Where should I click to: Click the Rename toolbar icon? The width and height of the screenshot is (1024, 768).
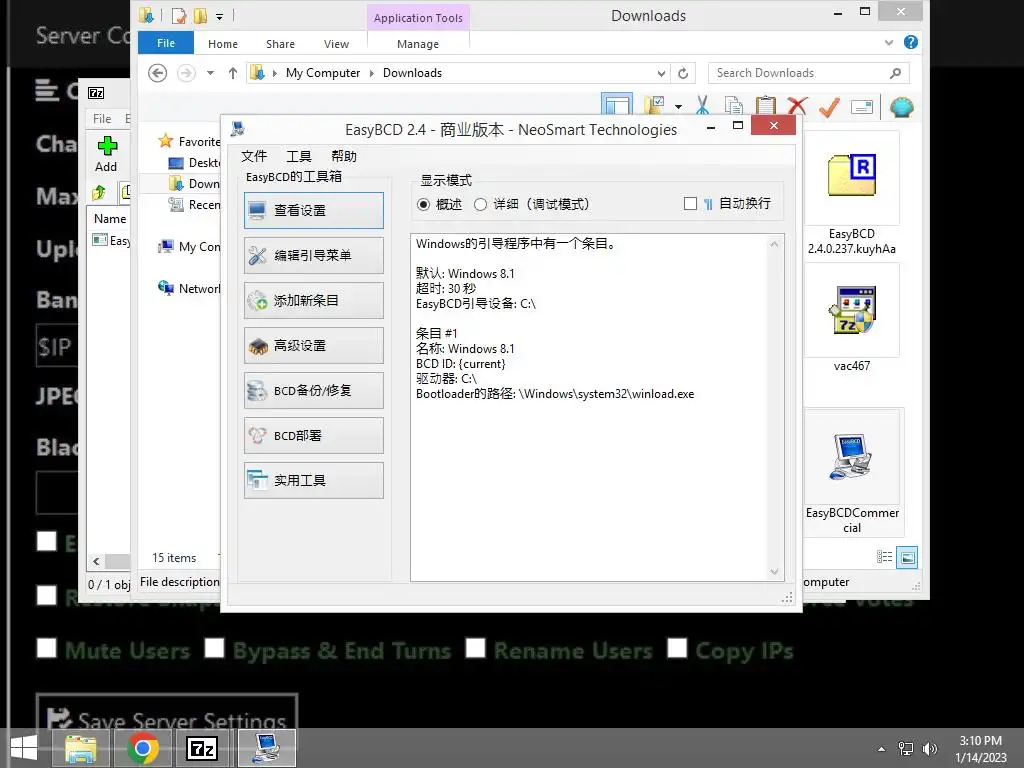coord(862,106)
